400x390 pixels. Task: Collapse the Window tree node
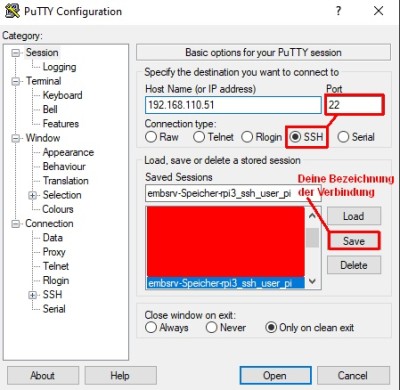click(15, 138)
